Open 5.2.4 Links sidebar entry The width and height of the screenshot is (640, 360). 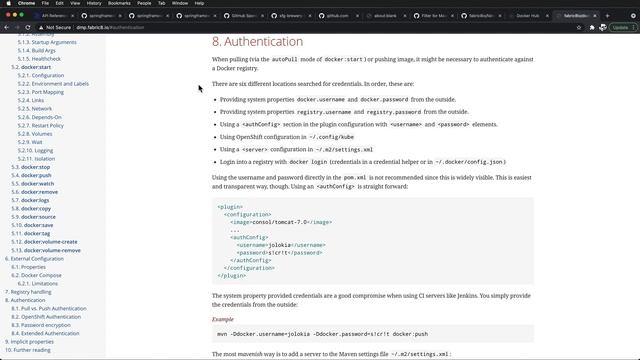coord(31,100)
